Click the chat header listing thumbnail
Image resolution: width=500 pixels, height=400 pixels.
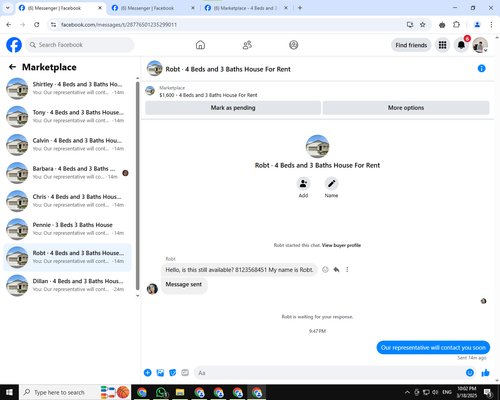click(154, 68)
